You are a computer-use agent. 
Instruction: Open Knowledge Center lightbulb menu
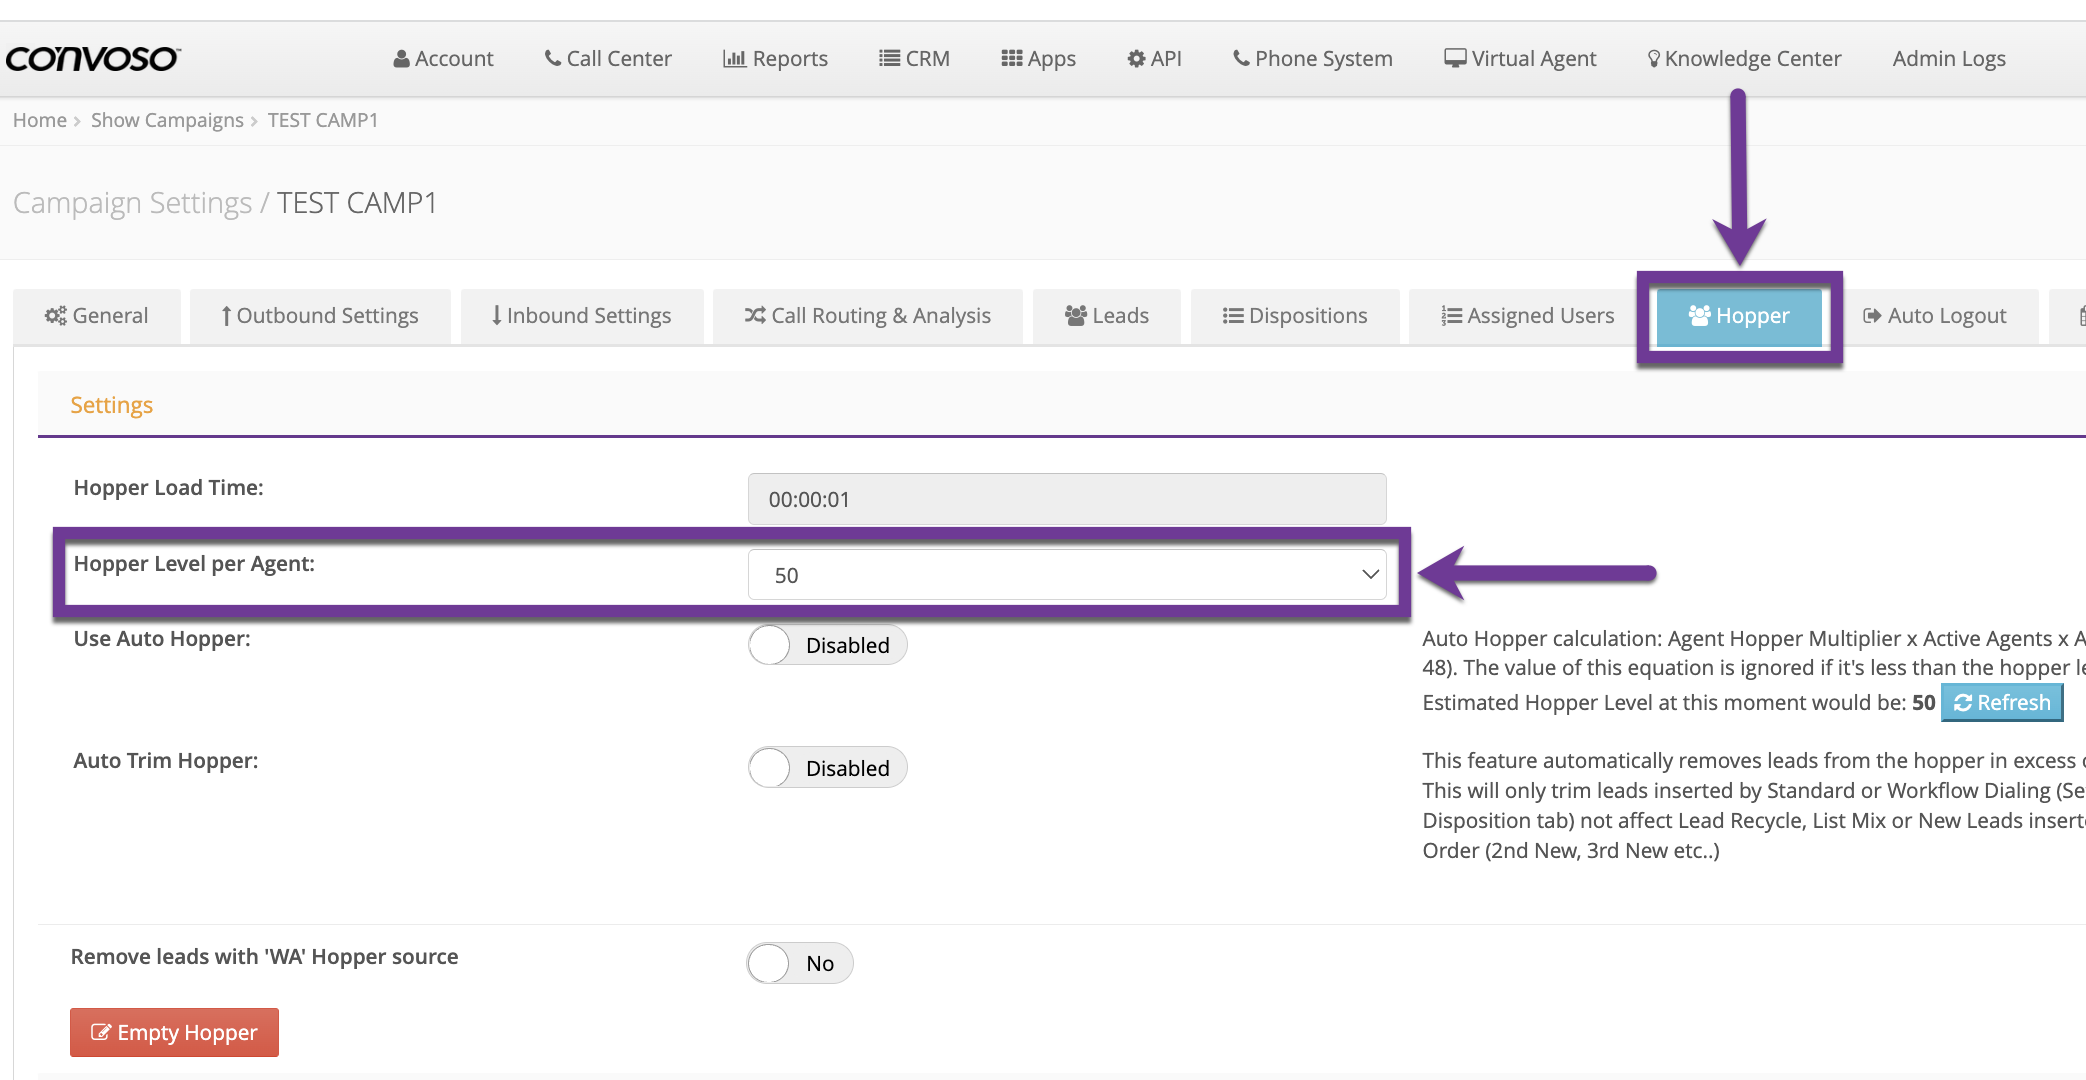pyautogui.click(x=1744, y=59)
